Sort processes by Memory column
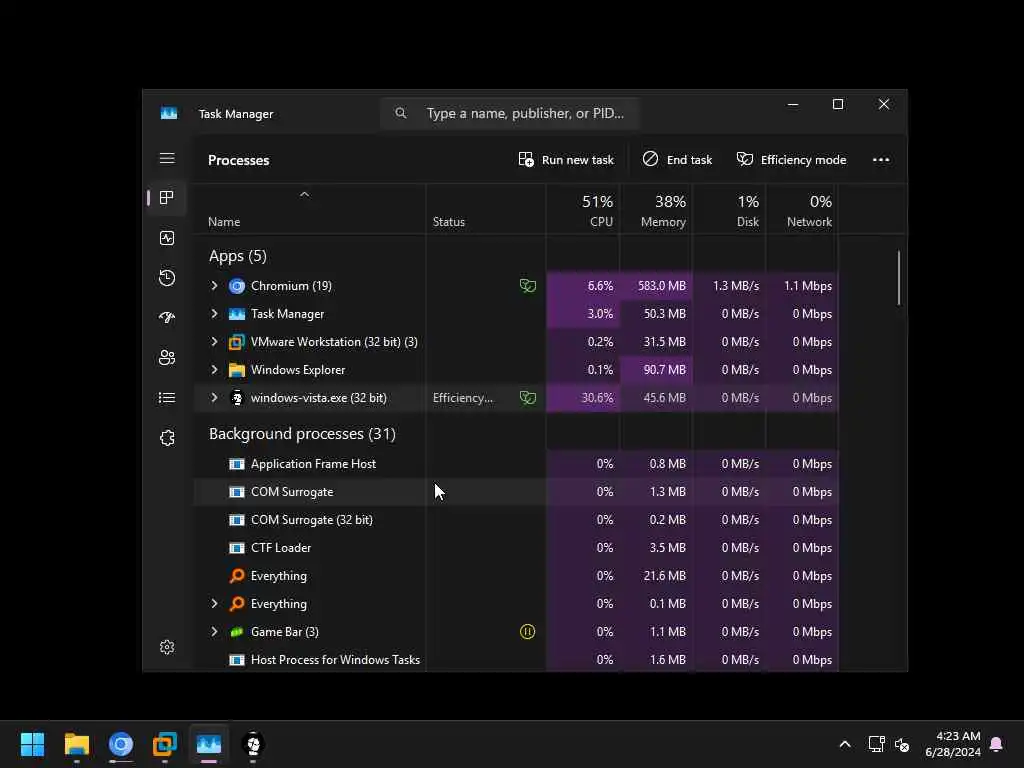 [656, 209]
